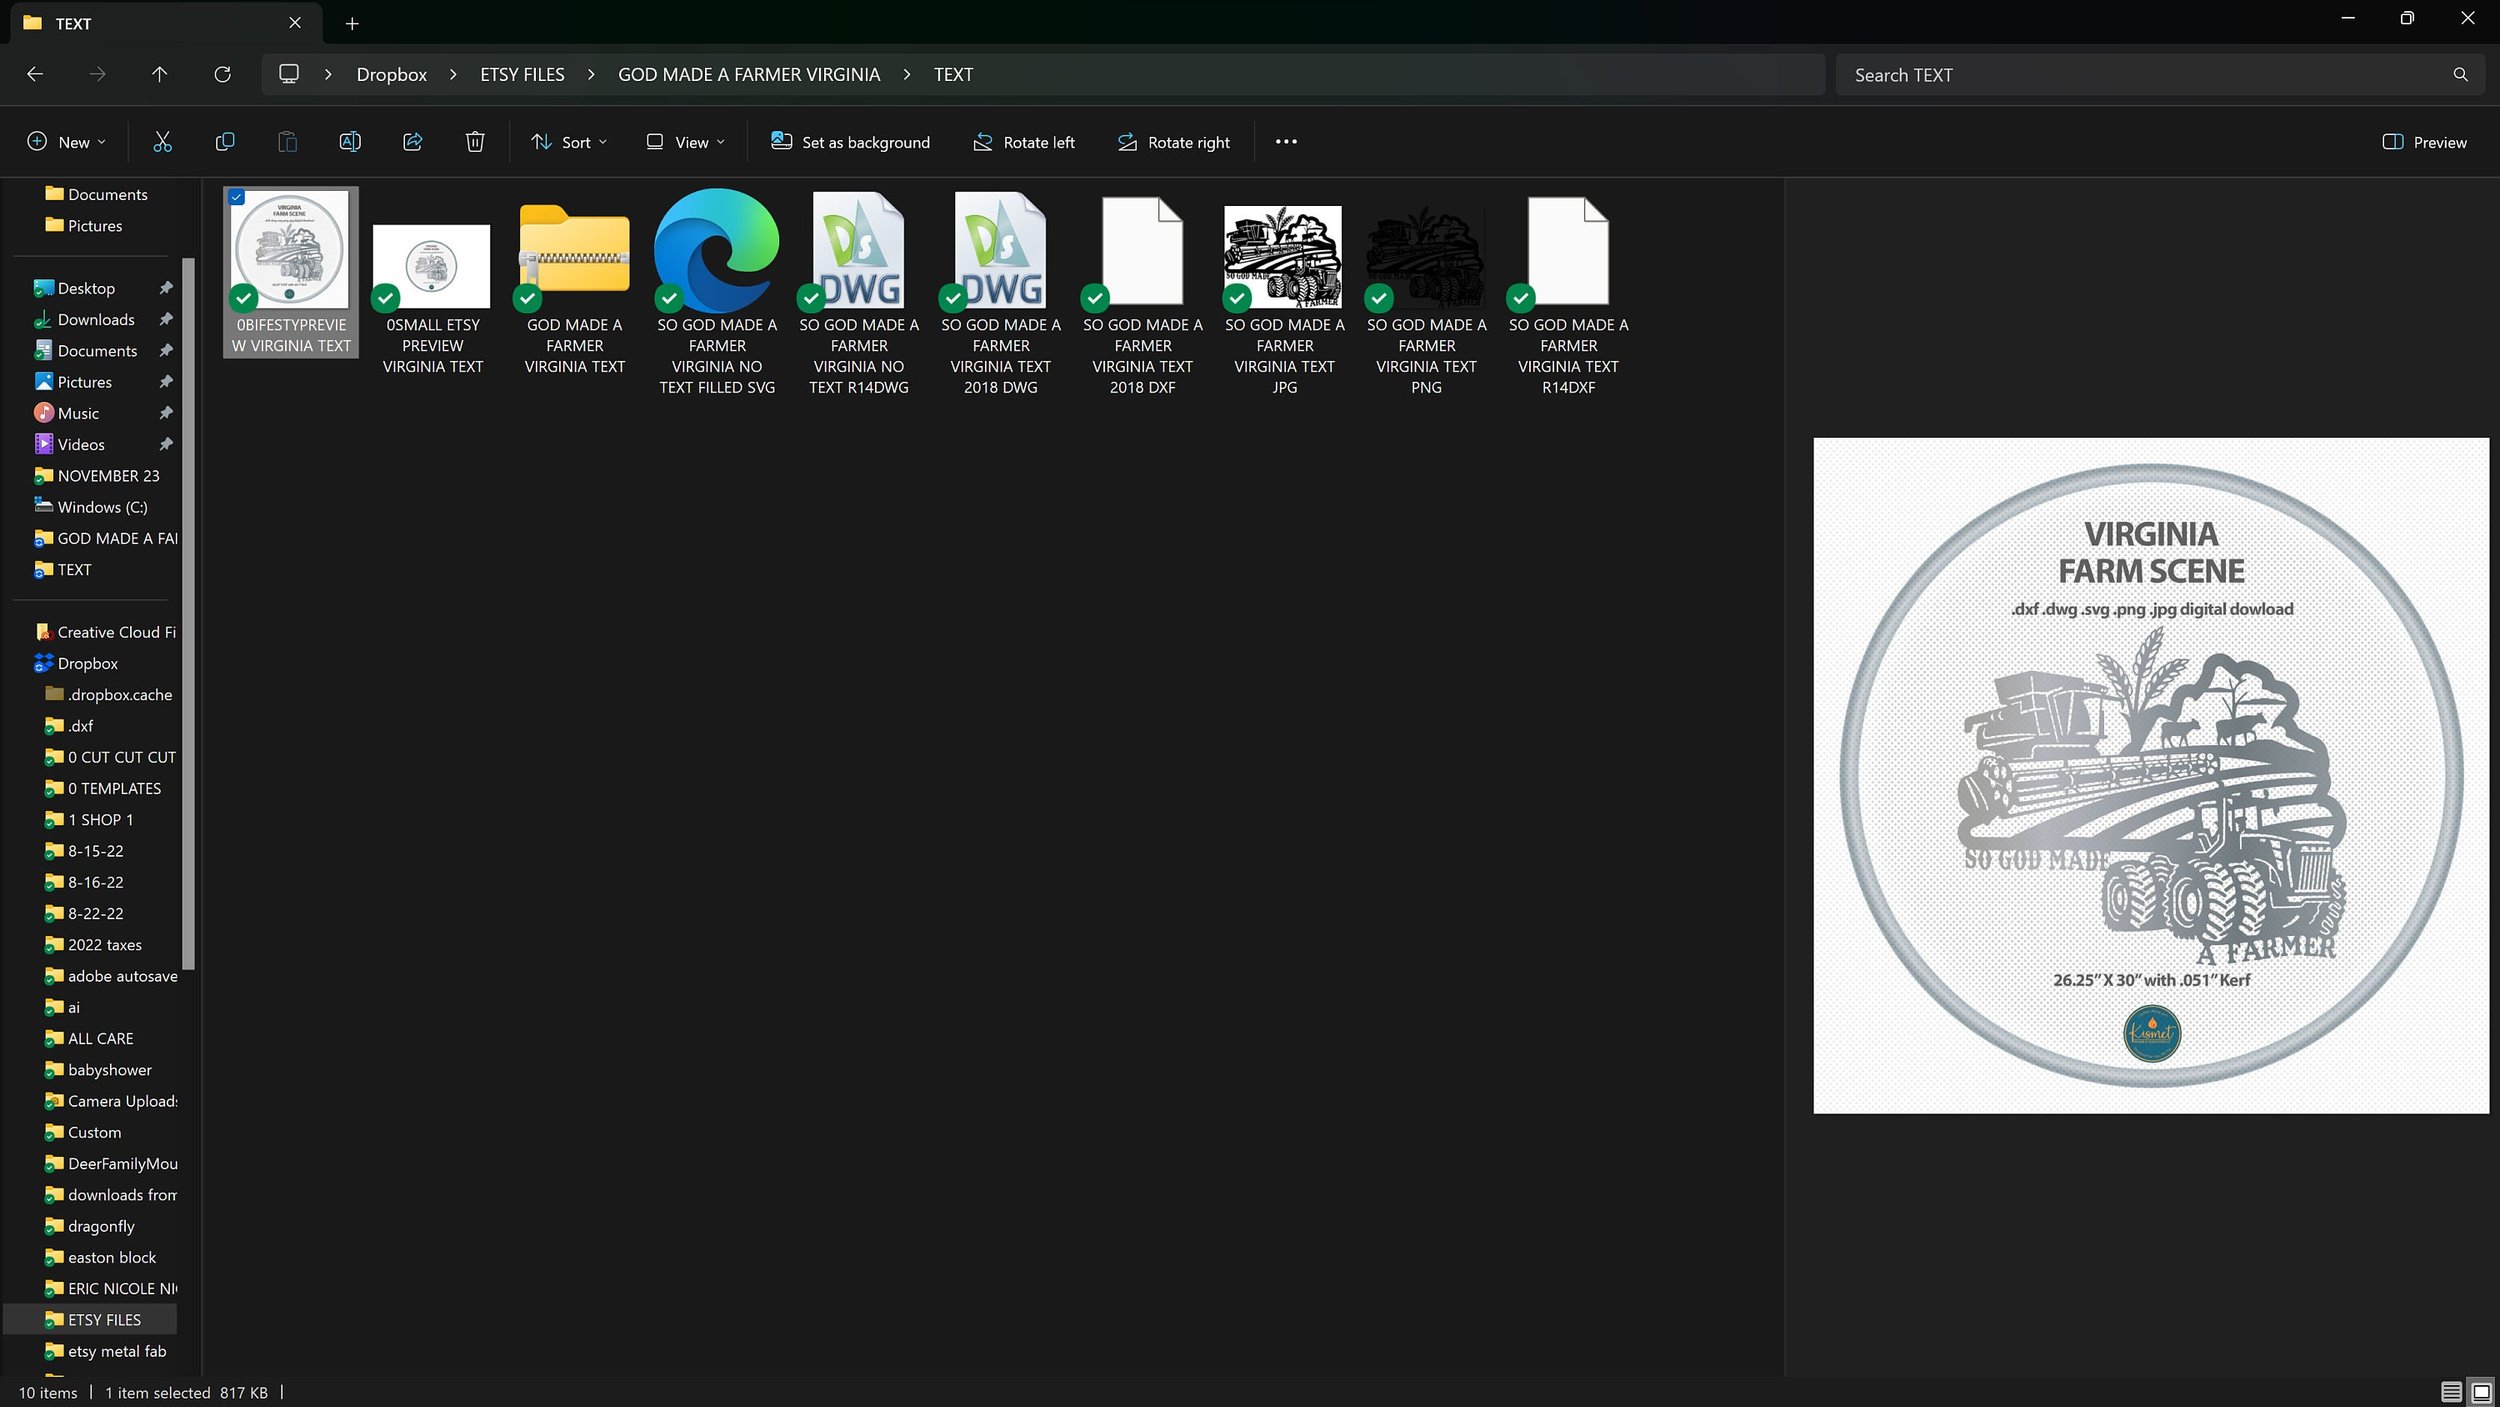Click the Share icon

[x=412, y=142]
